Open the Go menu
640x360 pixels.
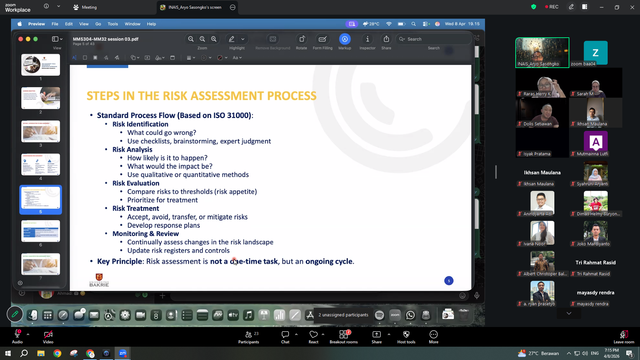(98, 24)
